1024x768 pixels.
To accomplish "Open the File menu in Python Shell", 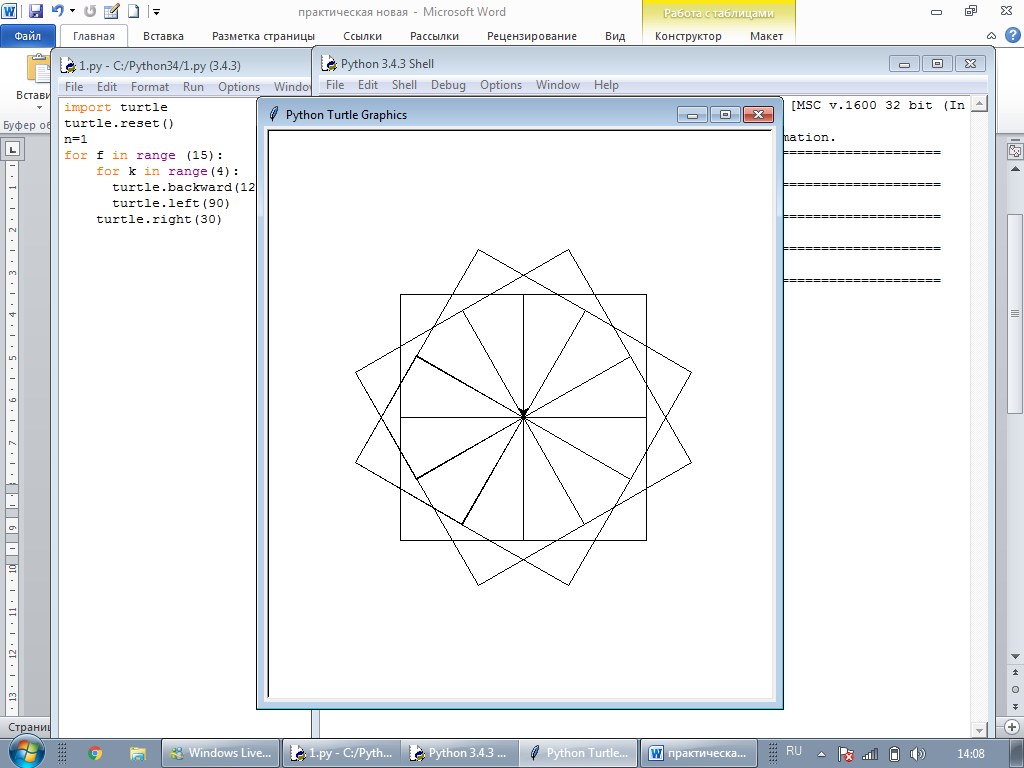I will coord(334,85).
